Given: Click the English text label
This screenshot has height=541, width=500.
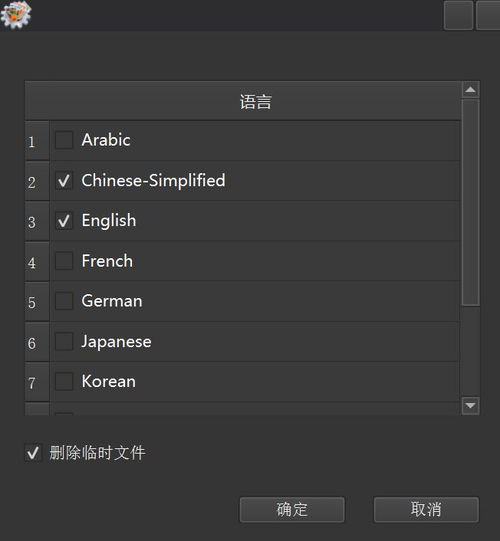Looking at the screenshot, I should [109, 221].
